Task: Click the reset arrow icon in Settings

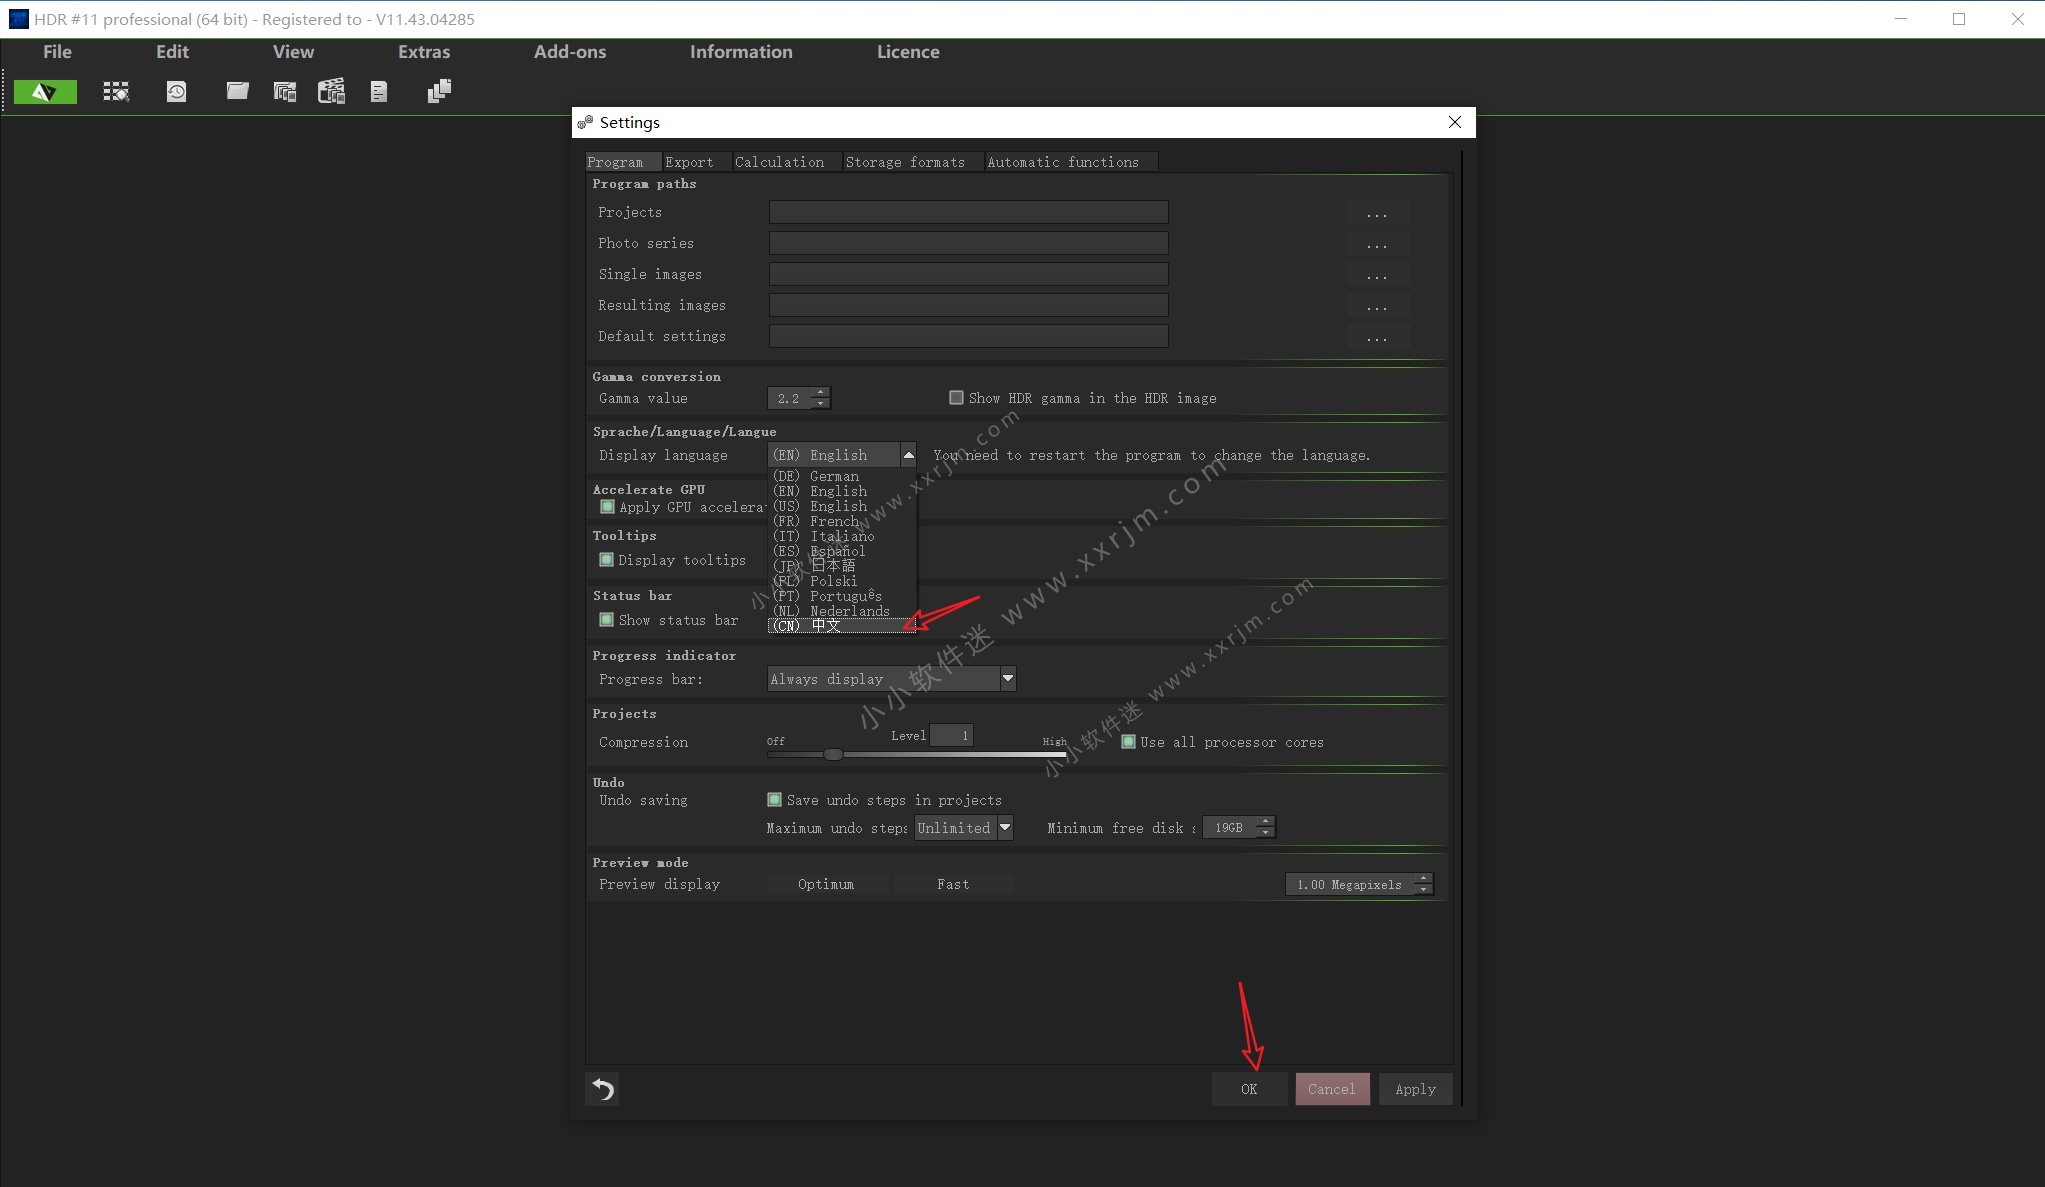Action: click(602, 1088)
